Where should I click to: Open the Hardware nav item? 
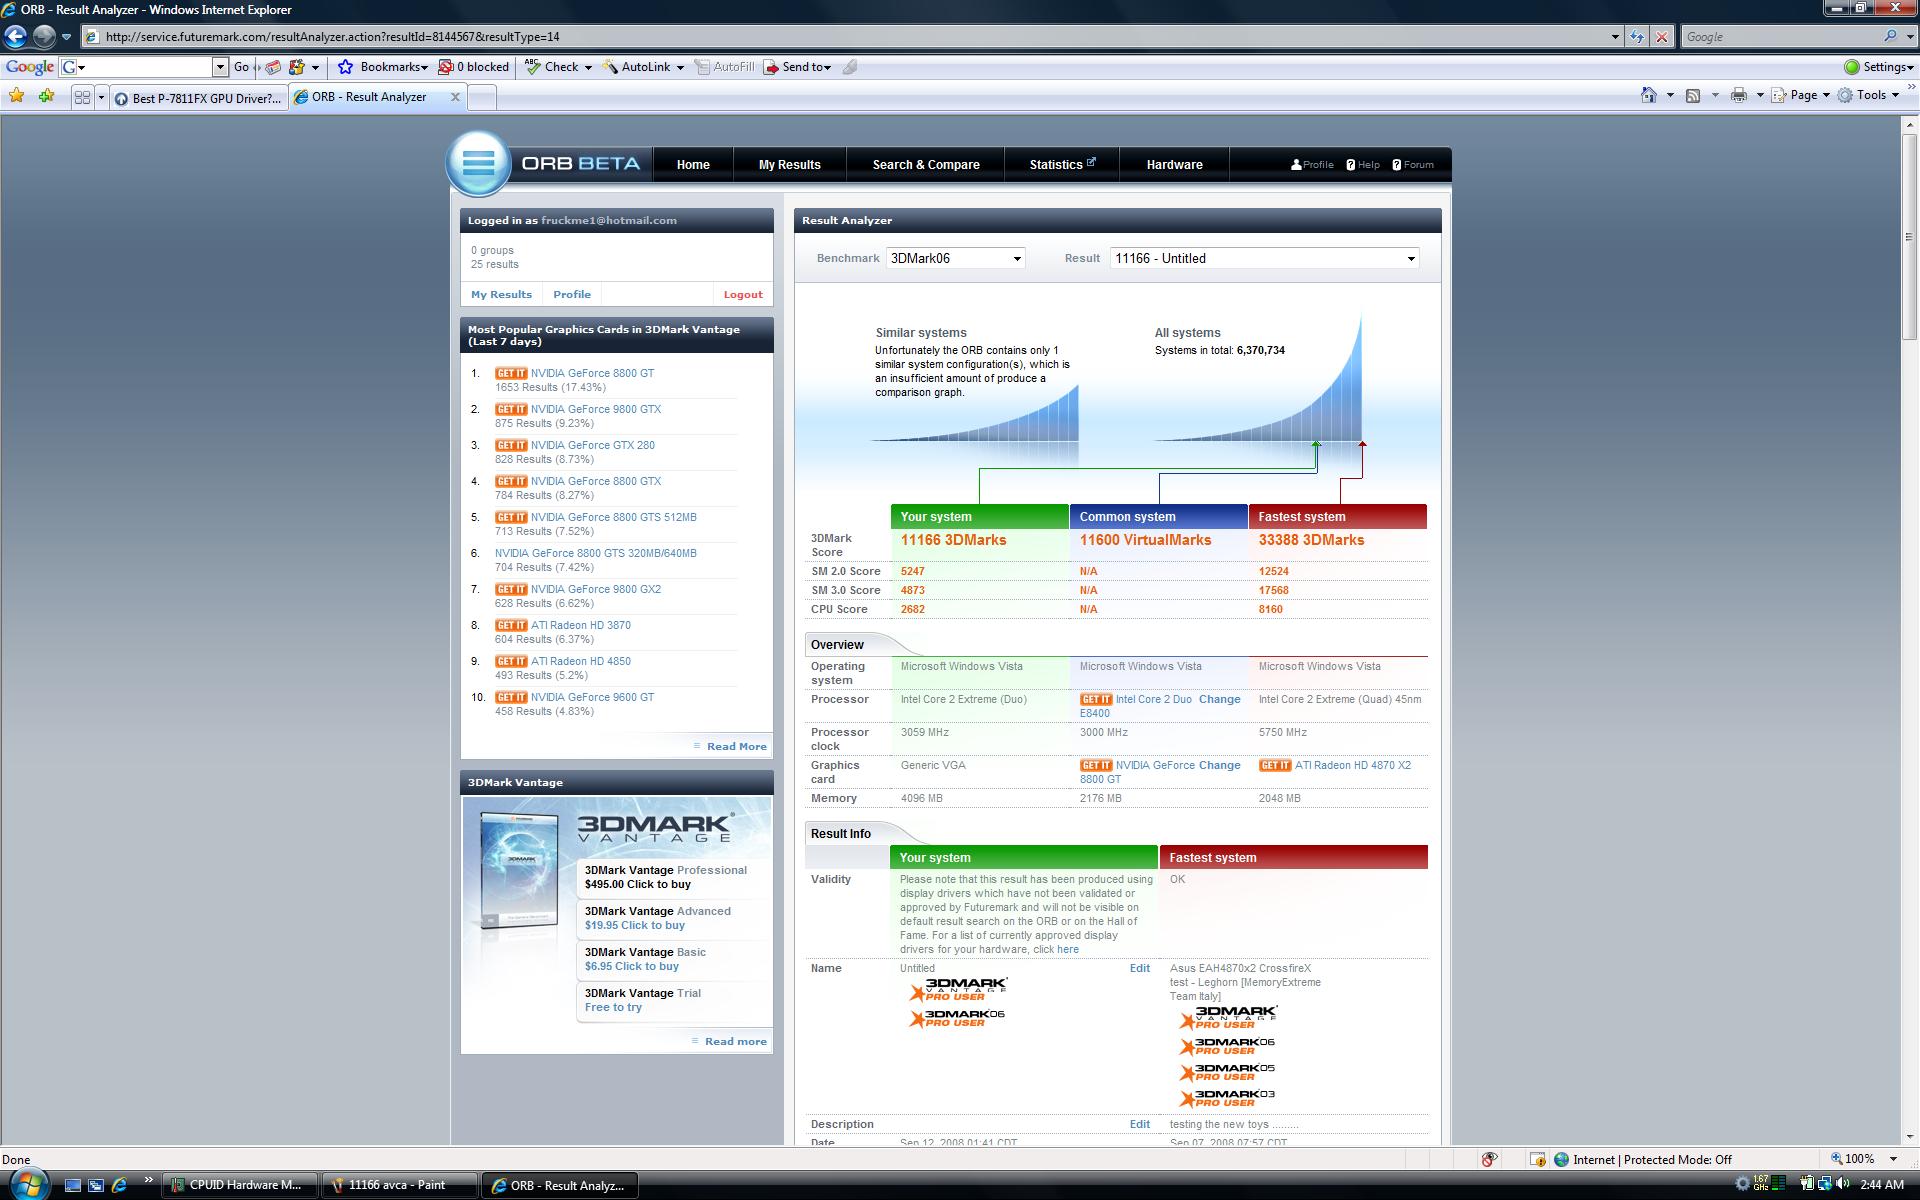click(1174, 165)
